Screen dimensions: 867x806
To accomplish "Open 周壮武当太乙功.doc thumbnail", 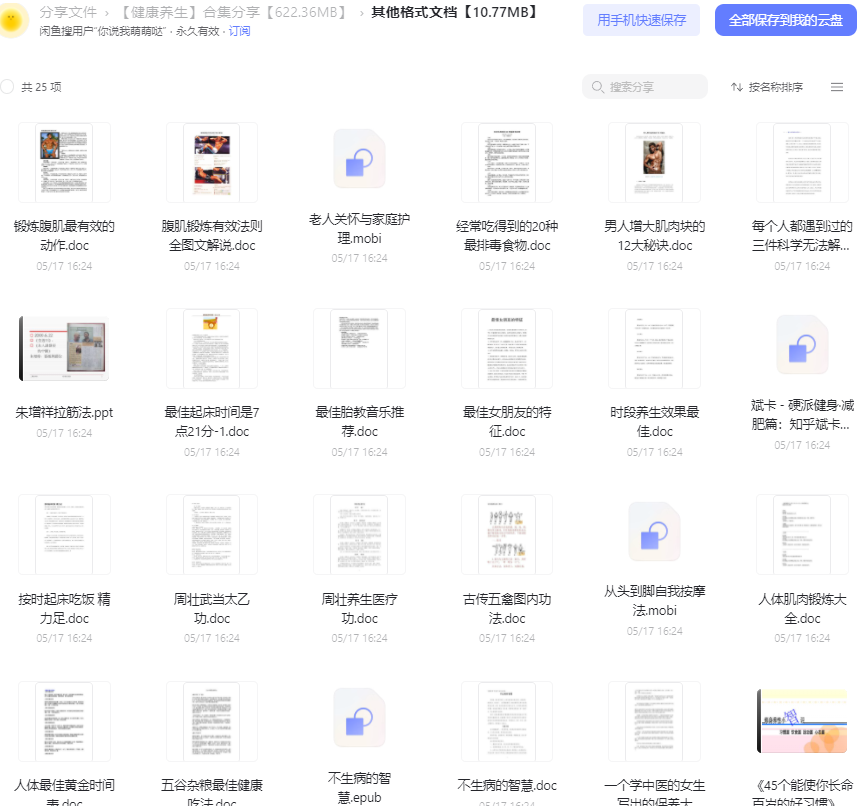I will tap(212, 535).
